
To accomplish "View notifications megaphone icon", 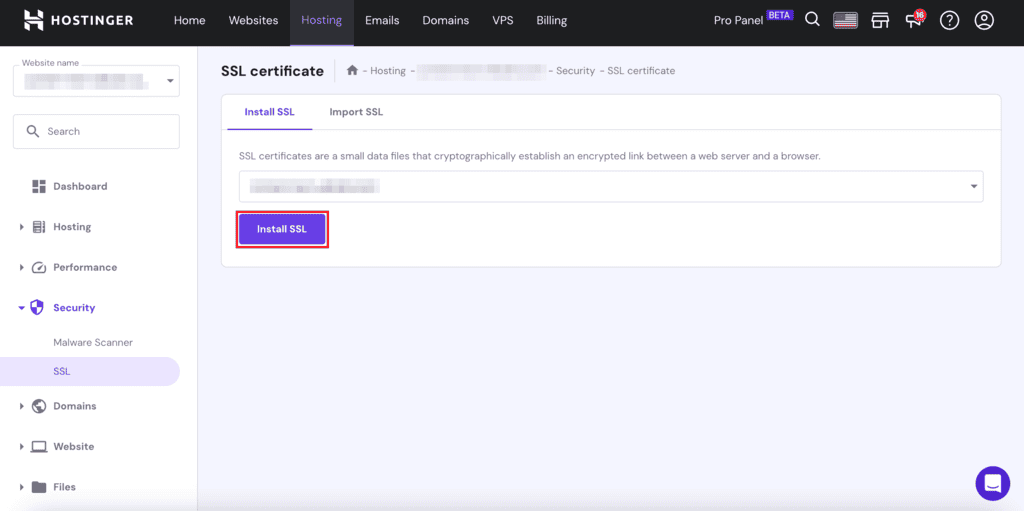I will (914, 20).
